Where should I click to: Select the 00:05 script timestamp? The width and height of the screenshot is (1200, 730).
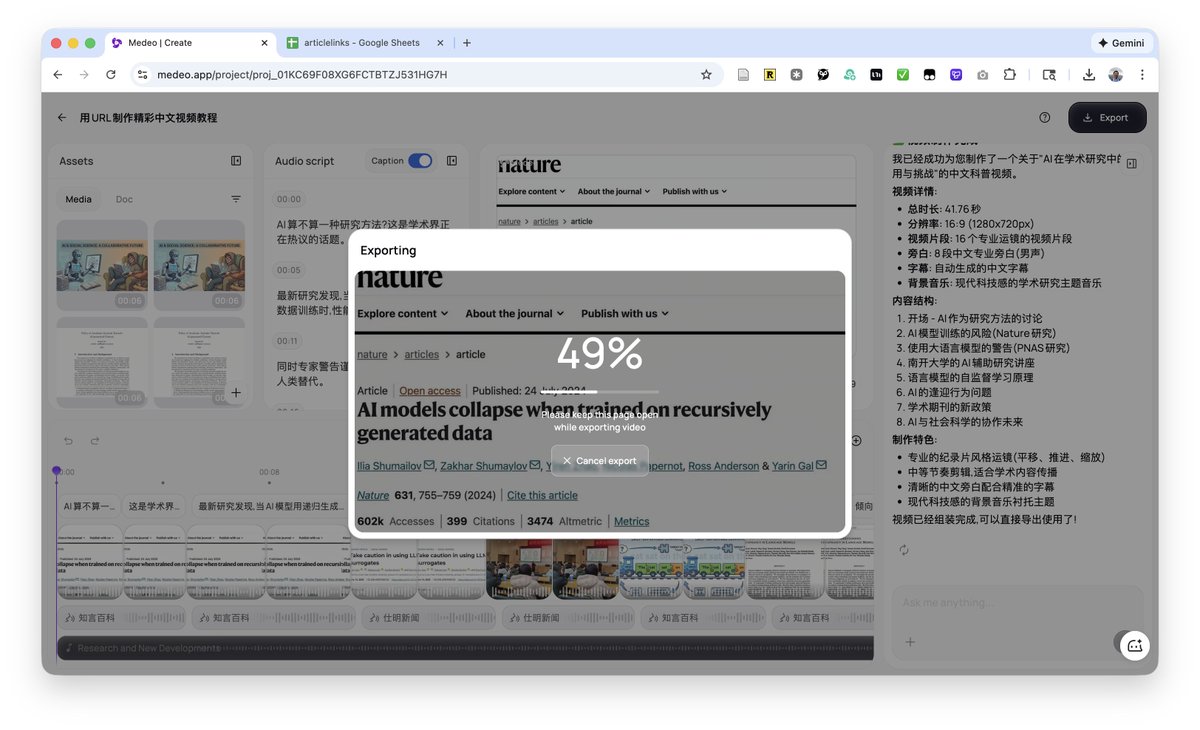click(x=289, y=270)
